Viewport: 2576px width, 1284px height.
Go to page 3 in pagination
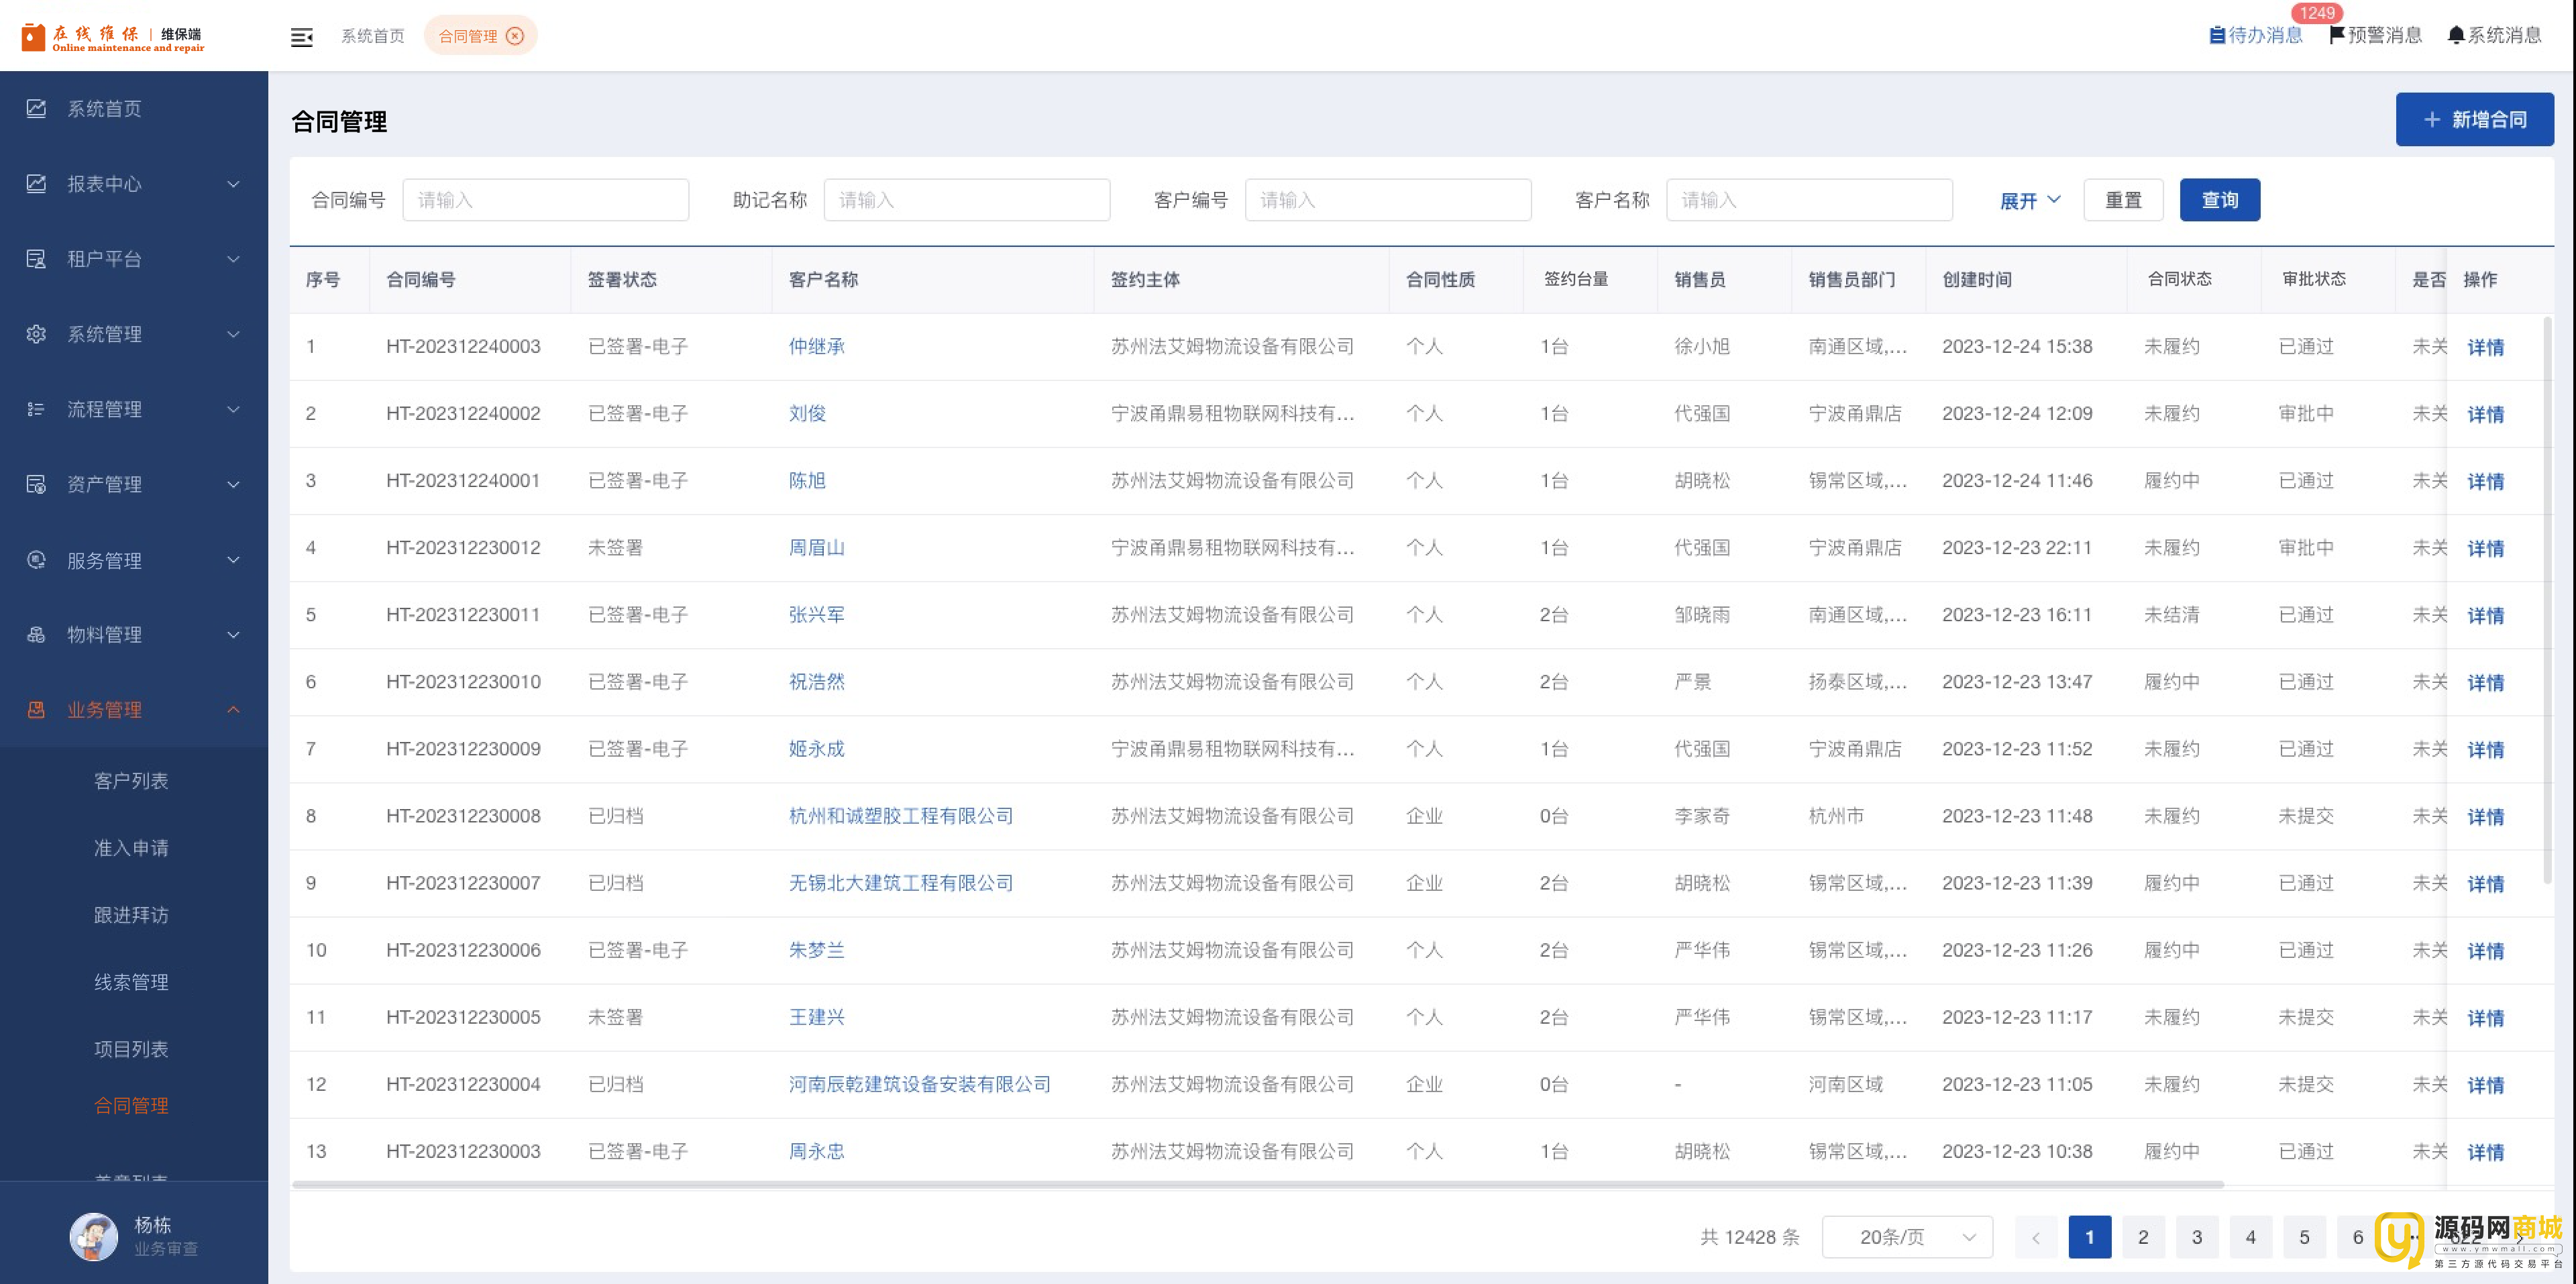(2196, 1237)
